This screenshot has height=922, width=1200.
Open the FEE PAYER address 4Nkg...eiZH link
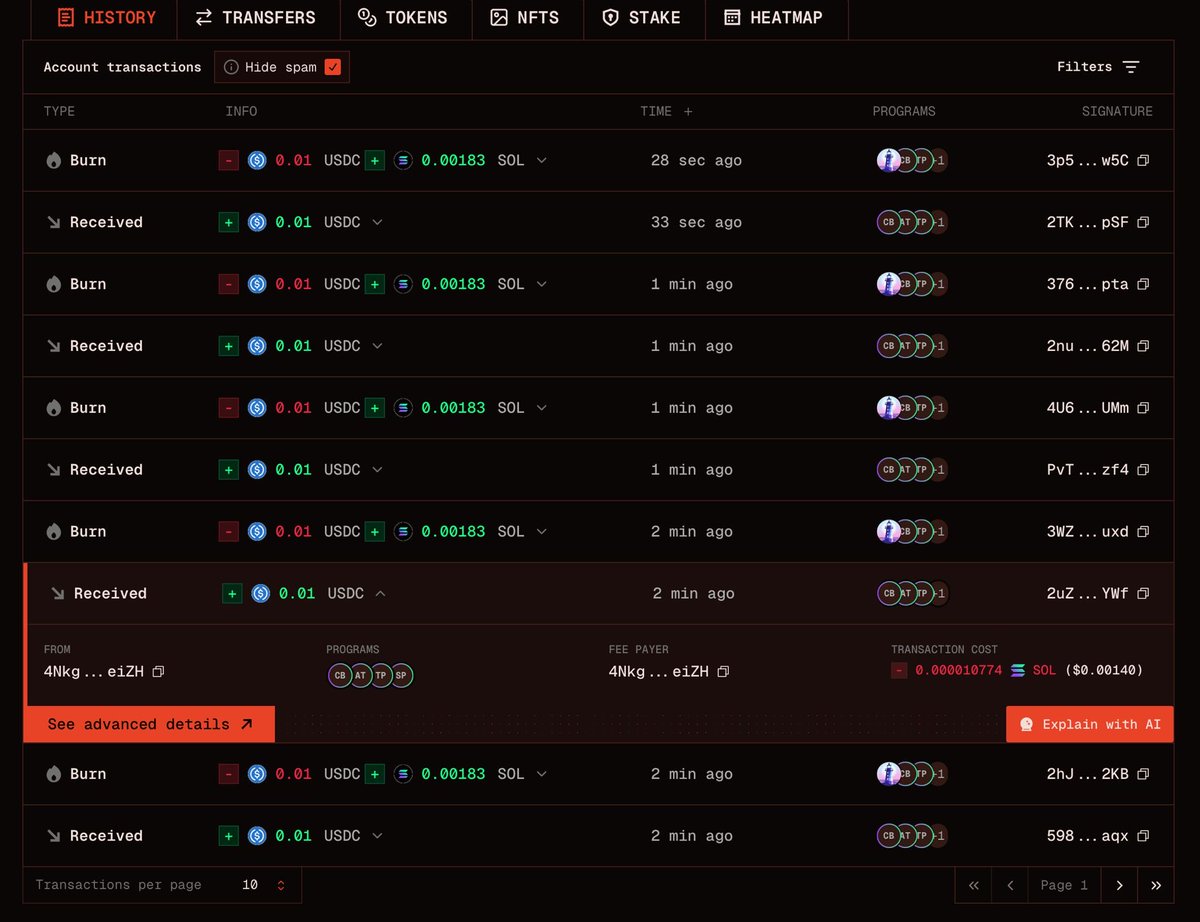[x=659, y=672]
